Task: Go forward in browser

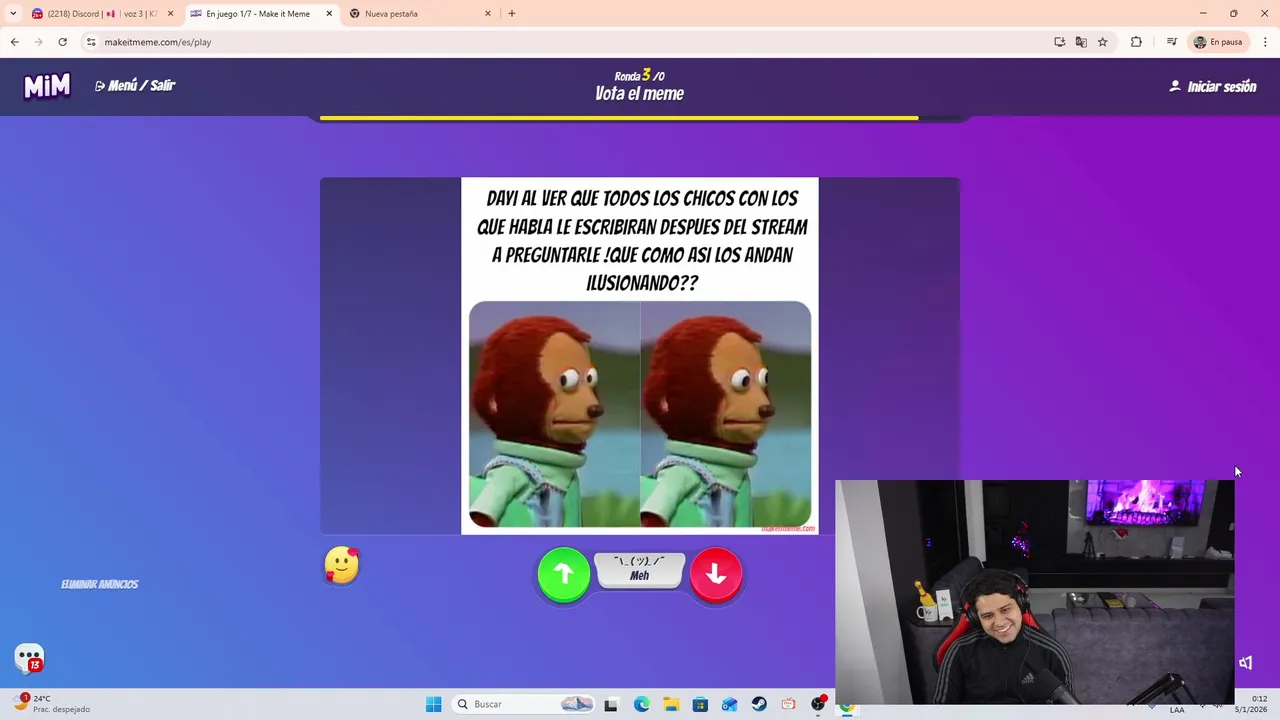Action: tap(38, 42)
